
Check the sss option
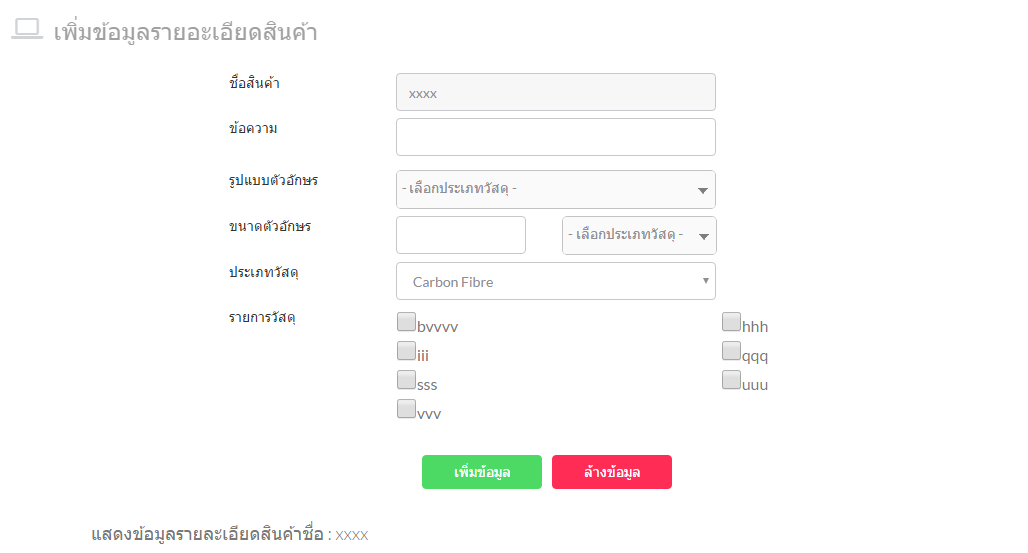tap(406, 380)
